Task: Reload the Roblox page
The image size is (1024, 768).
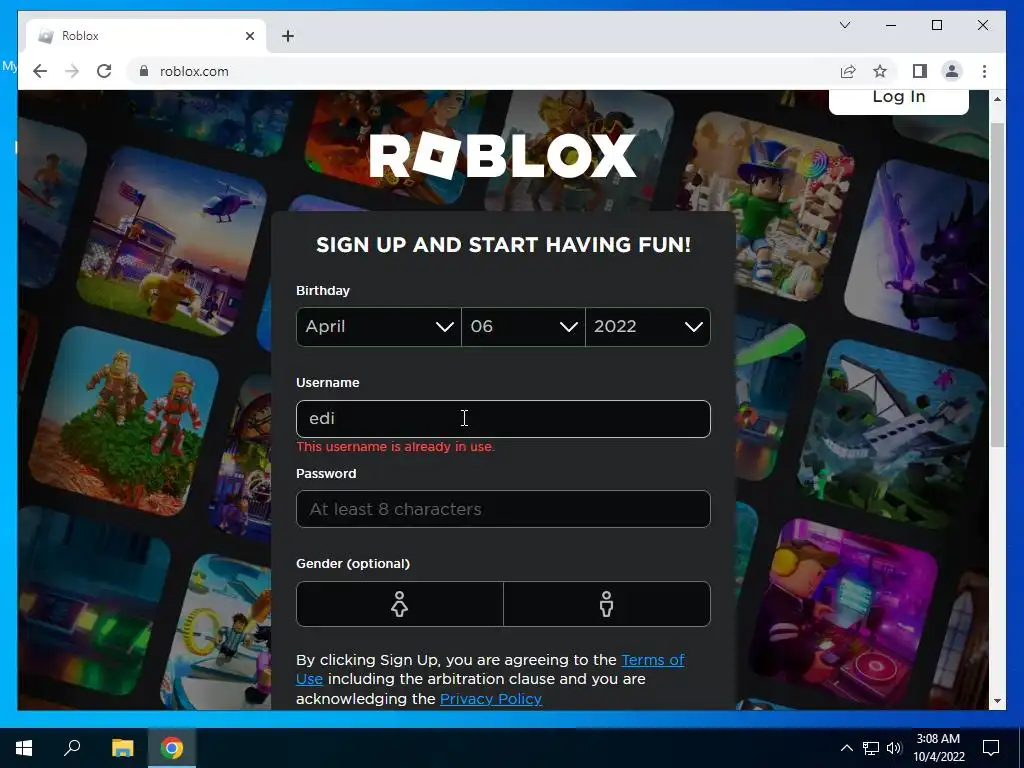Action: click(x=104, y=71)
